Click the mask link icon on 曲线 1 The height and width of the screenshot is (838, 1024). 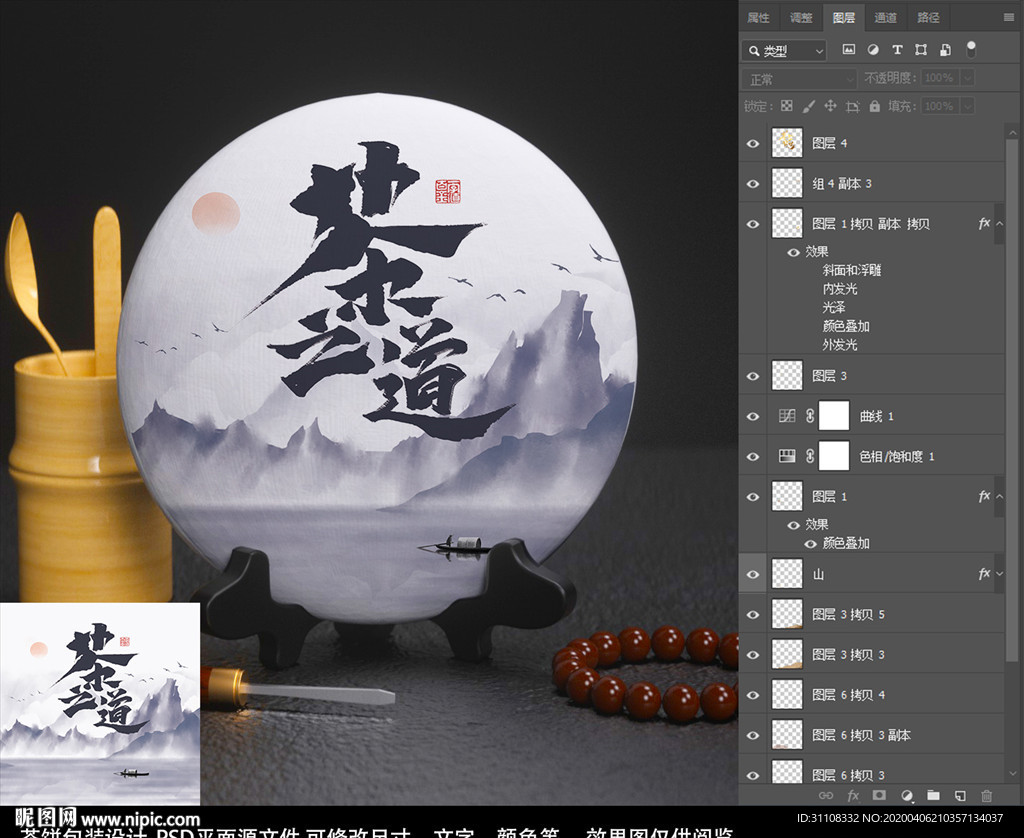click(x=810, y=416)
